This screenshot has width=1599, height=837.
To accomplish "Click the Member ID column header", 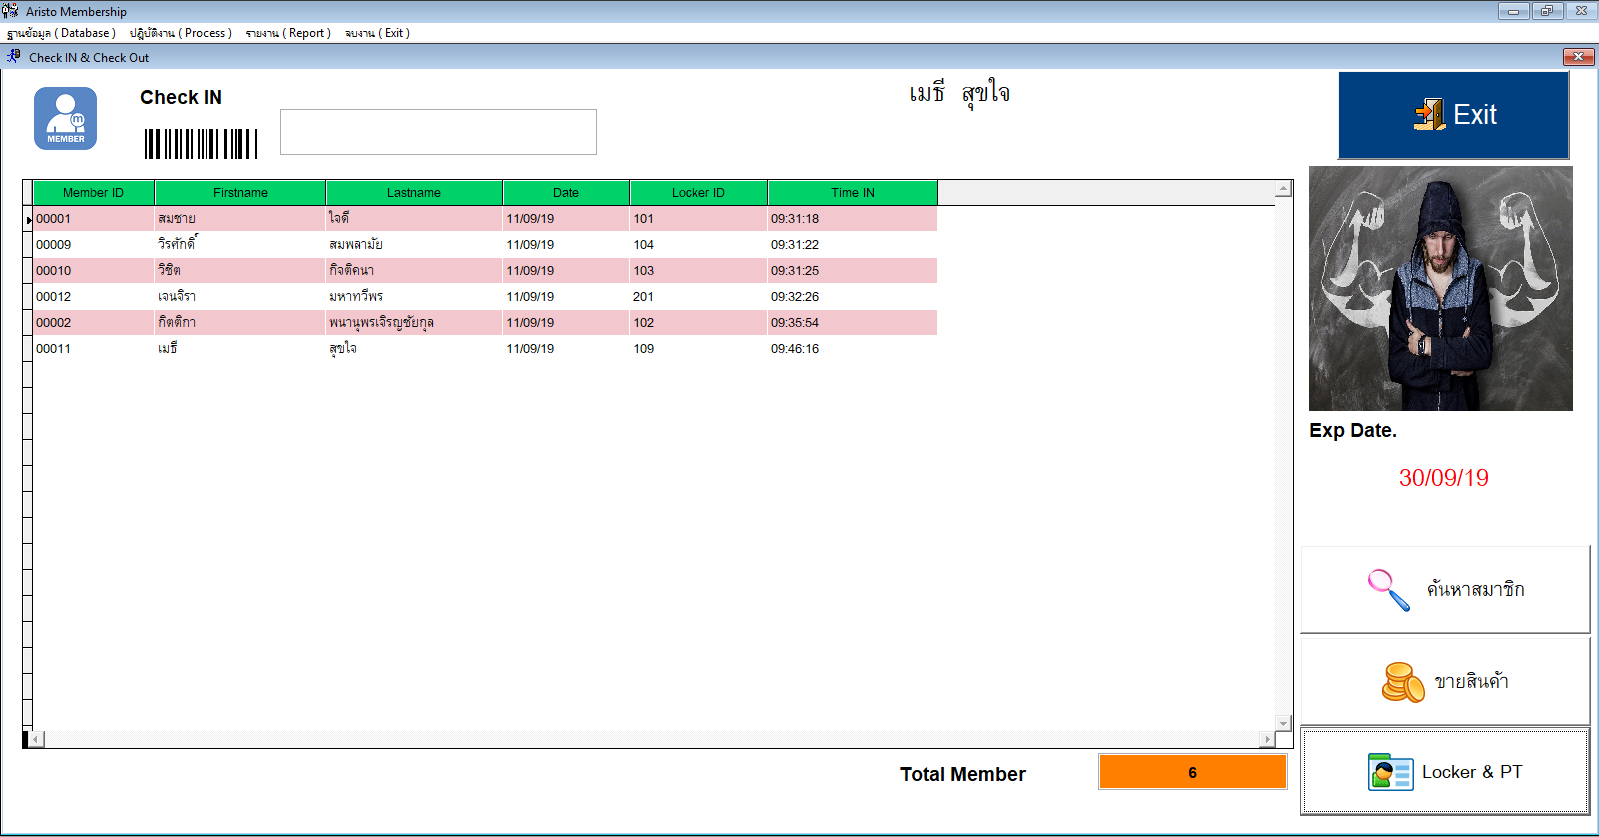I will click(x=94, y=193).
